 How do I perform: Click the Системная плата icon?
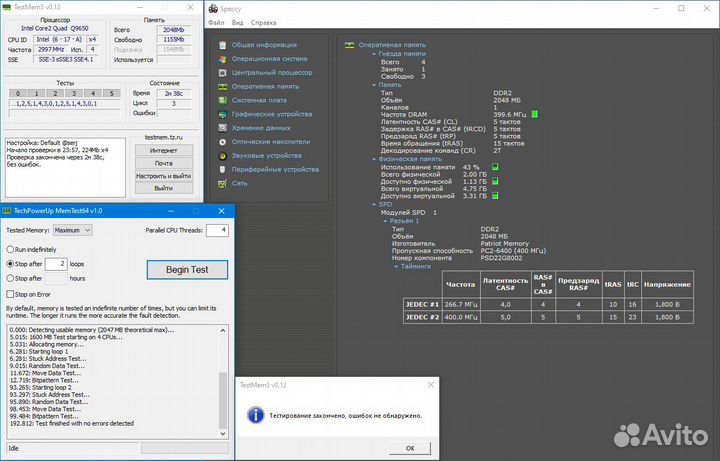[x=223, y=100]
